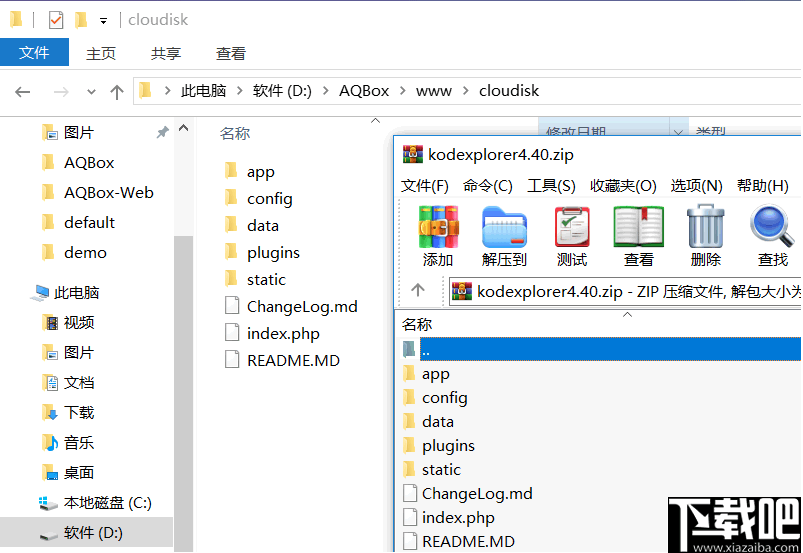Select the plugins folder in Explorer list
803x553 pixels.
coord(273,252)
